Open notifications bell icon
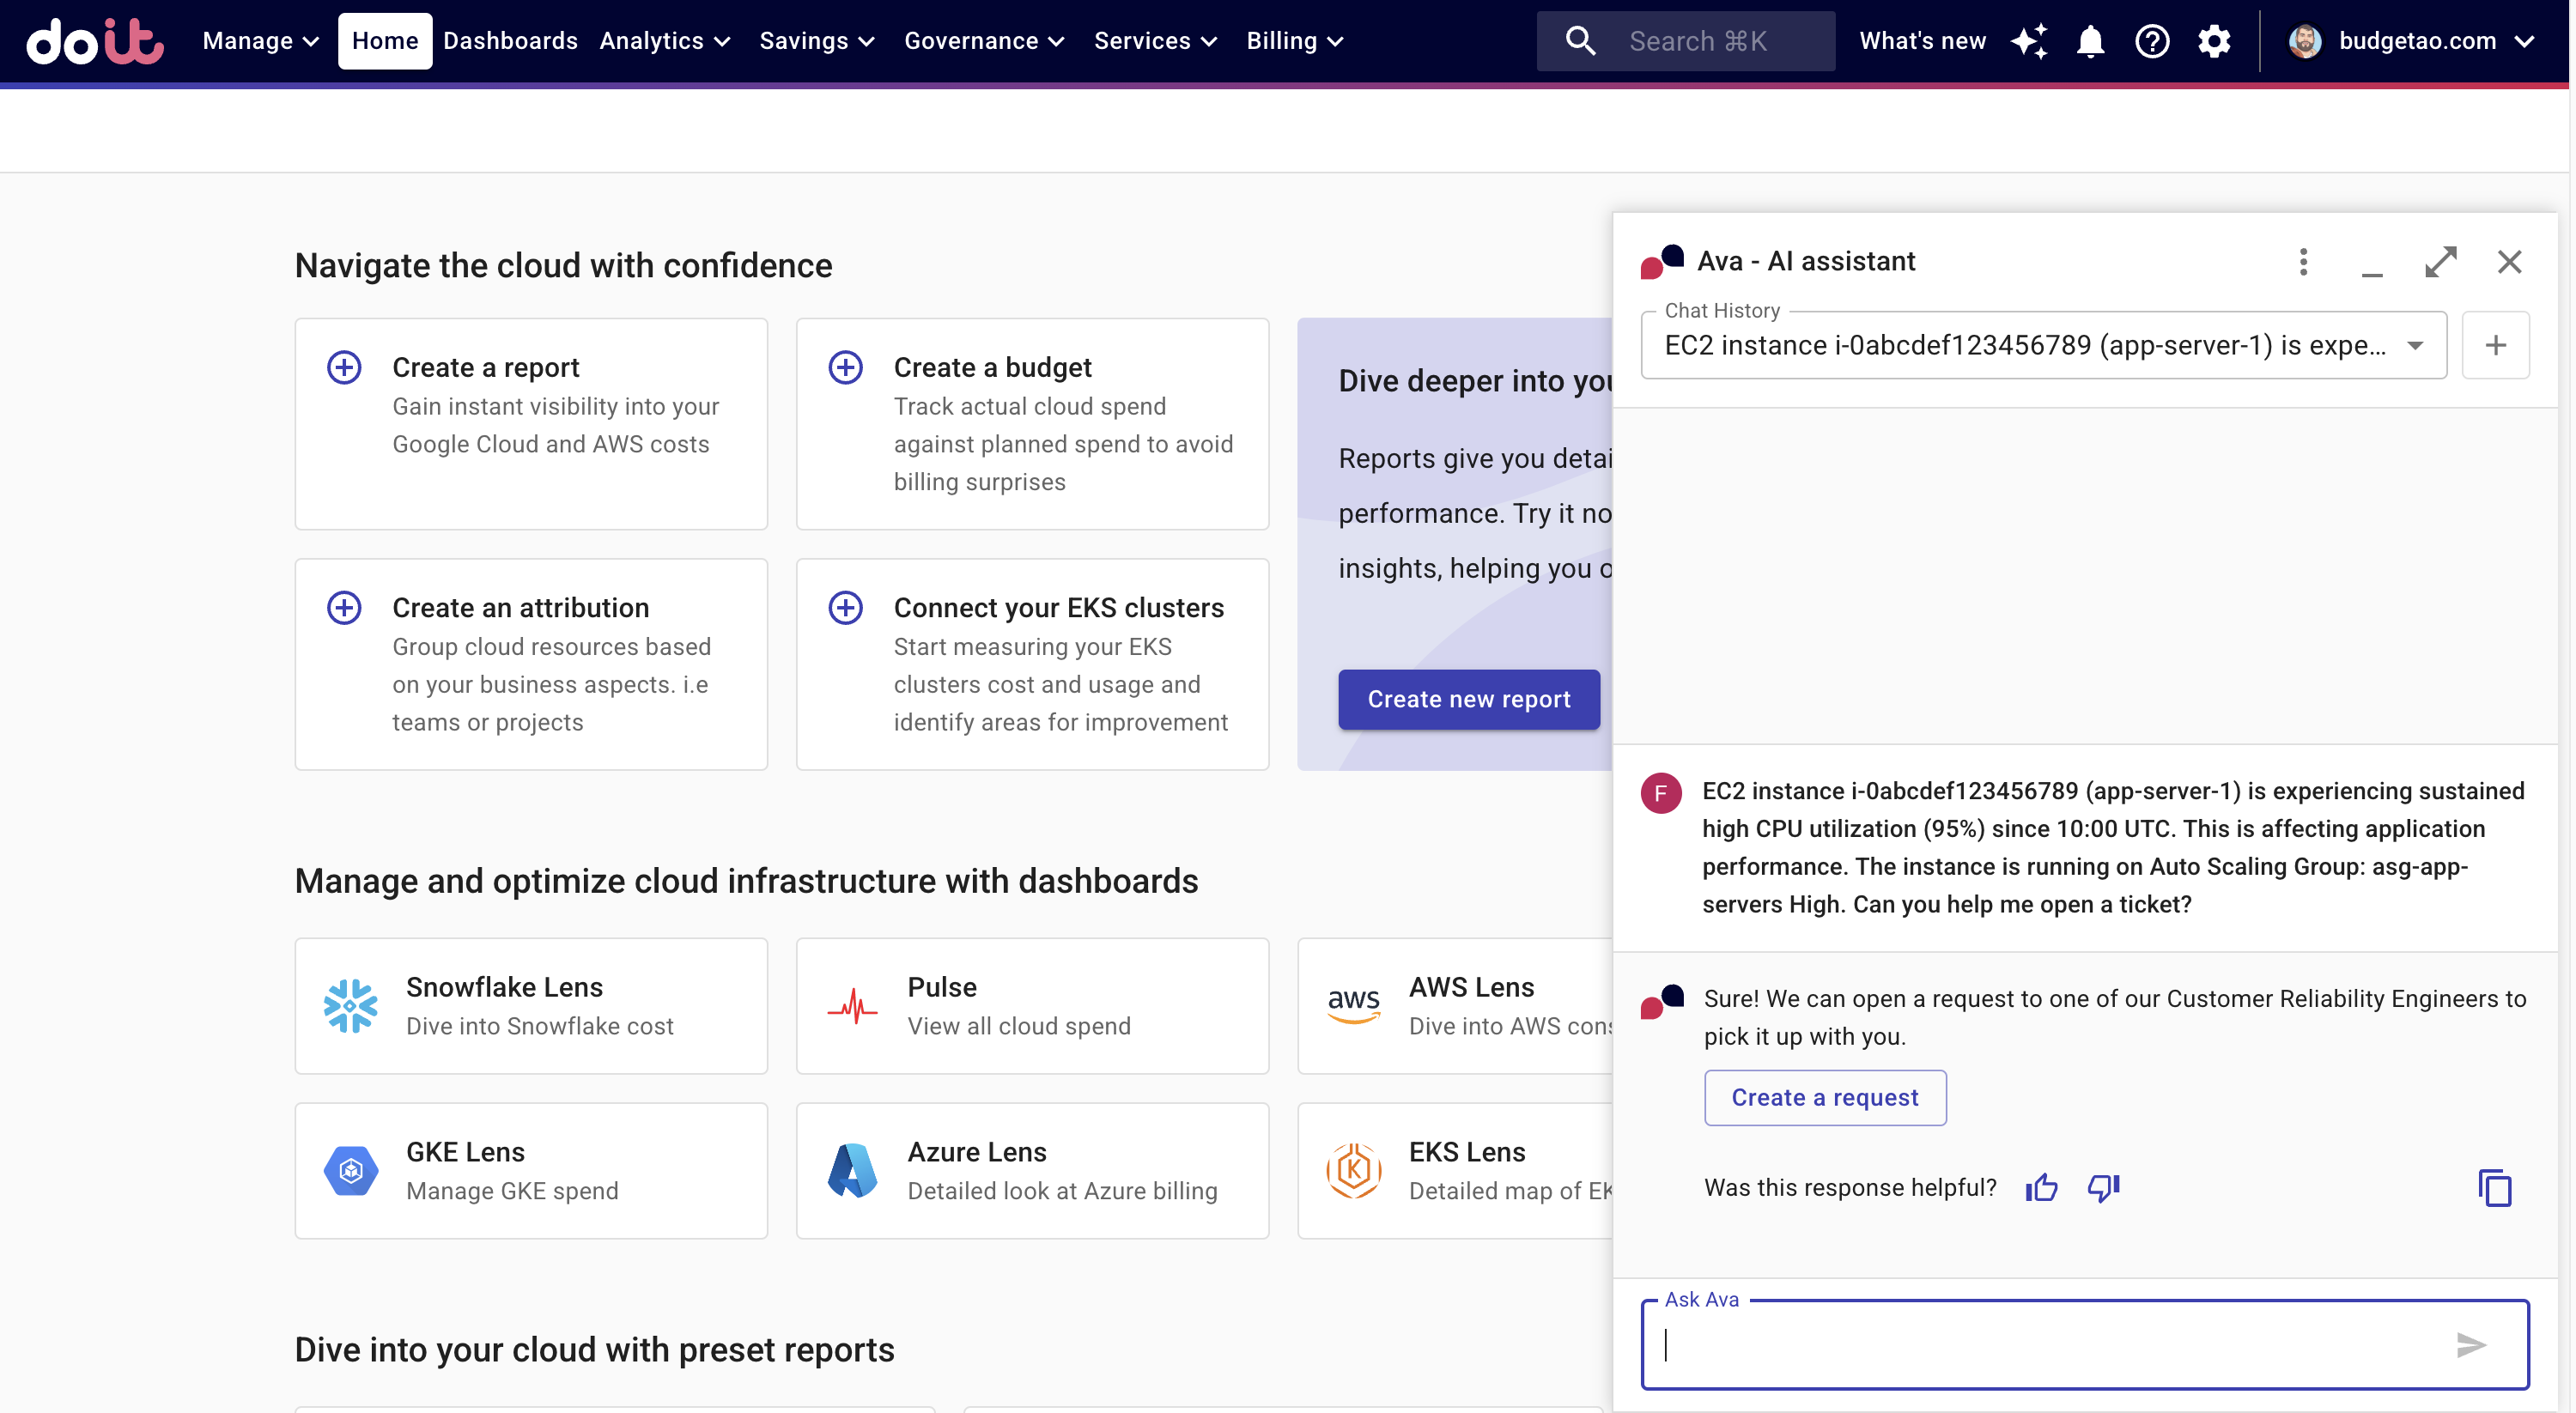The height and width of the screenshot is (1413, 2576). 2090,41
